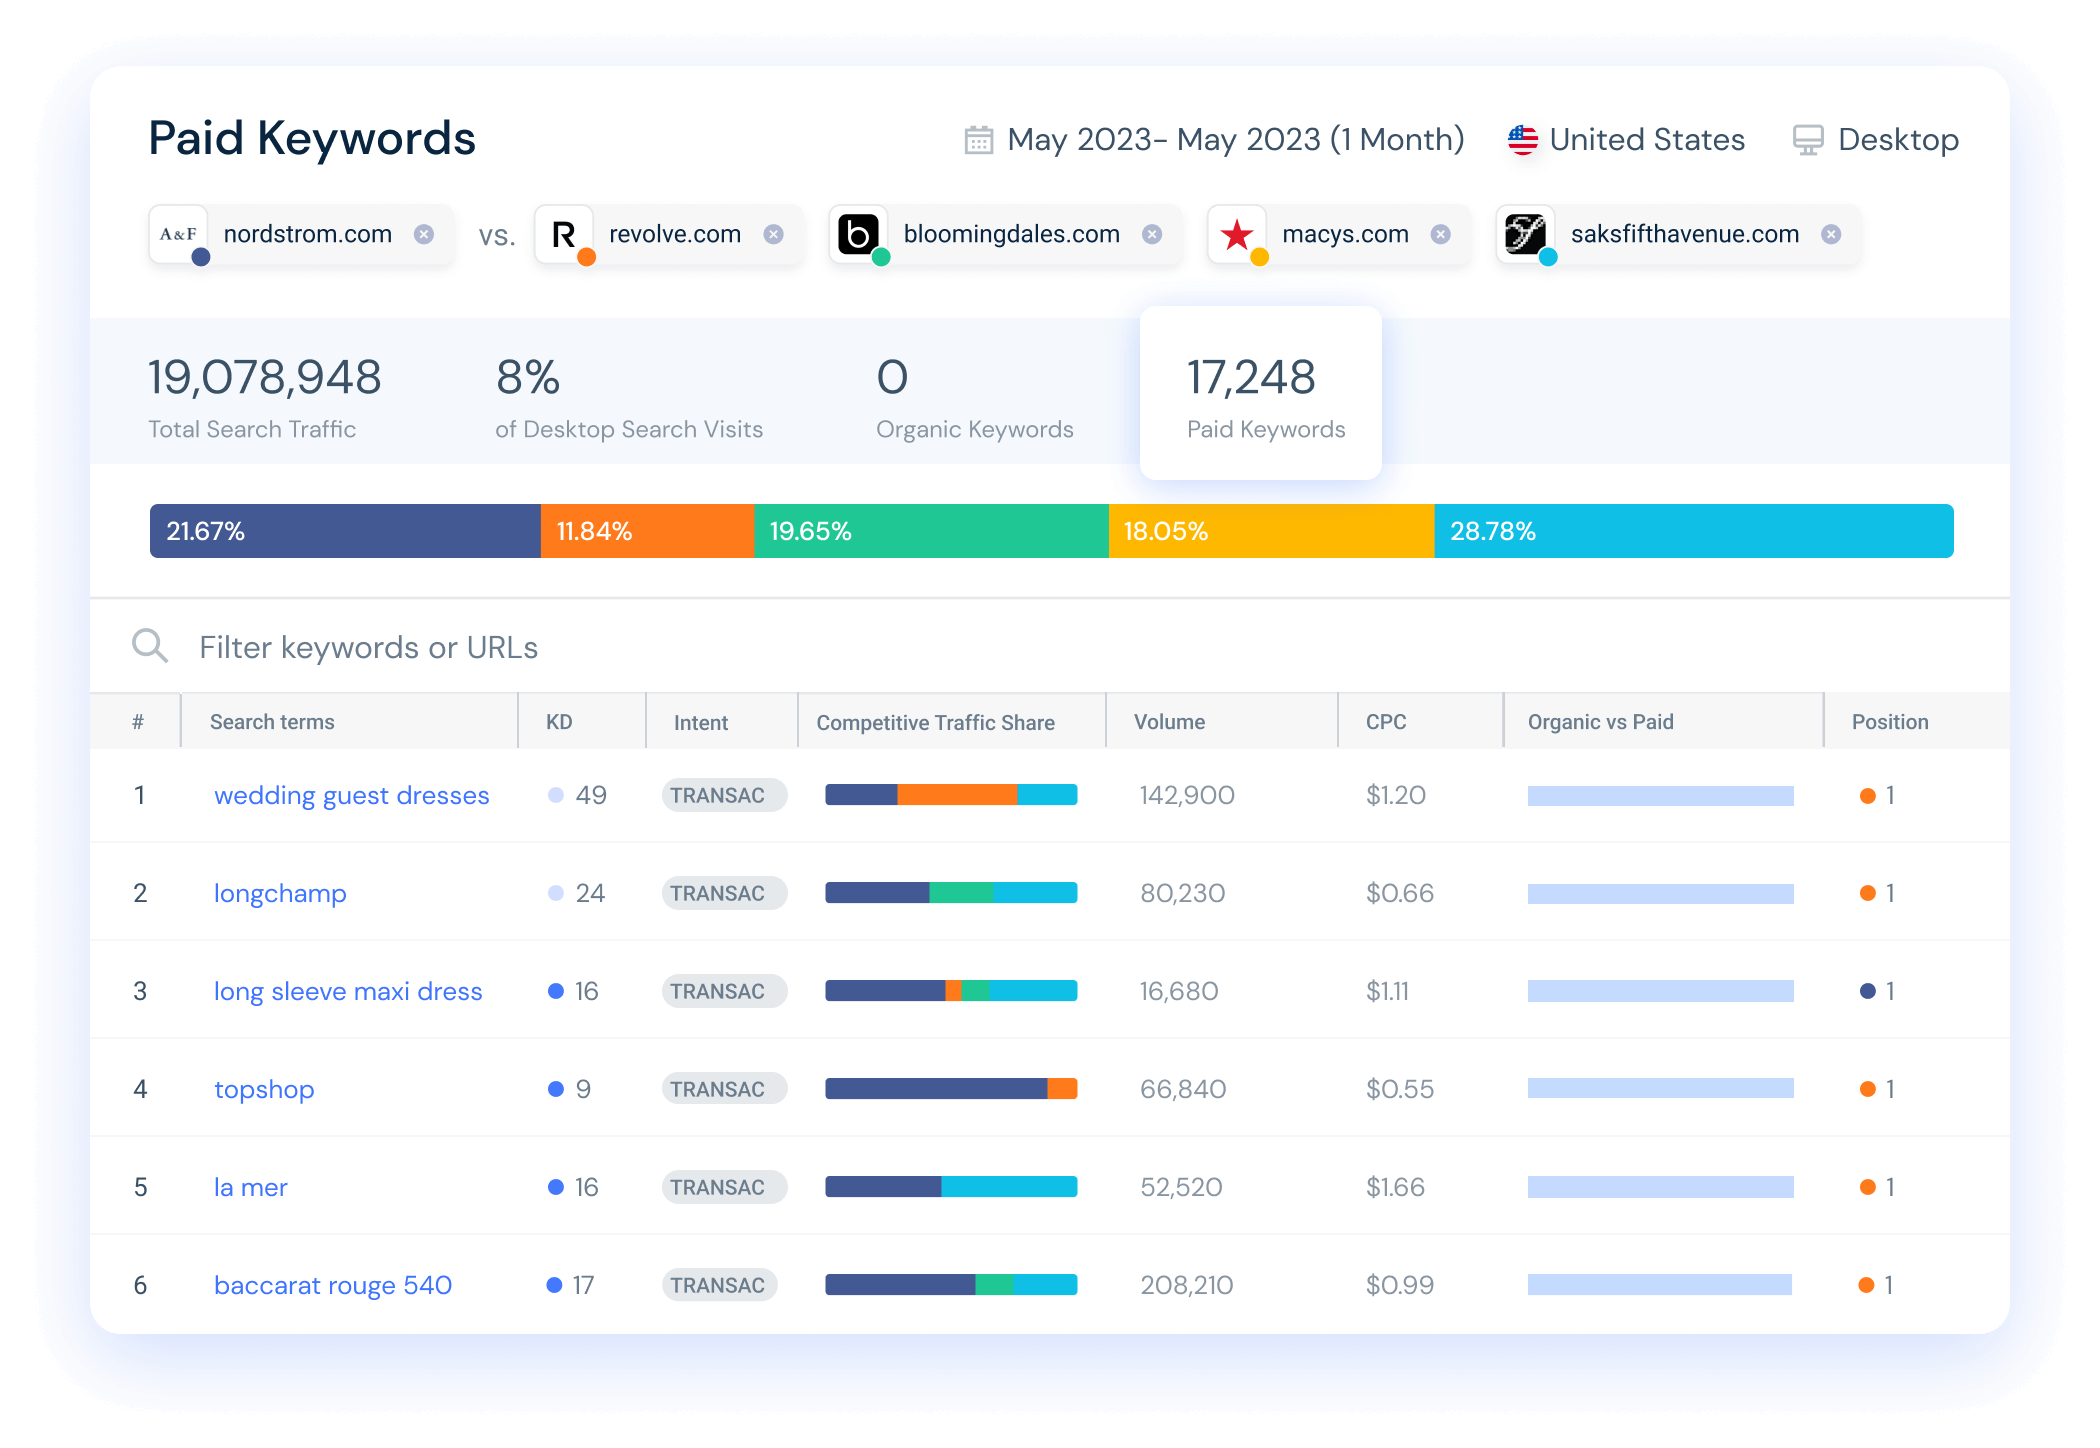The height and width of the screenshot is (1448, 2100).
Task: Select the nordstrom.com A&F favicon
Action: pos(178,234)
